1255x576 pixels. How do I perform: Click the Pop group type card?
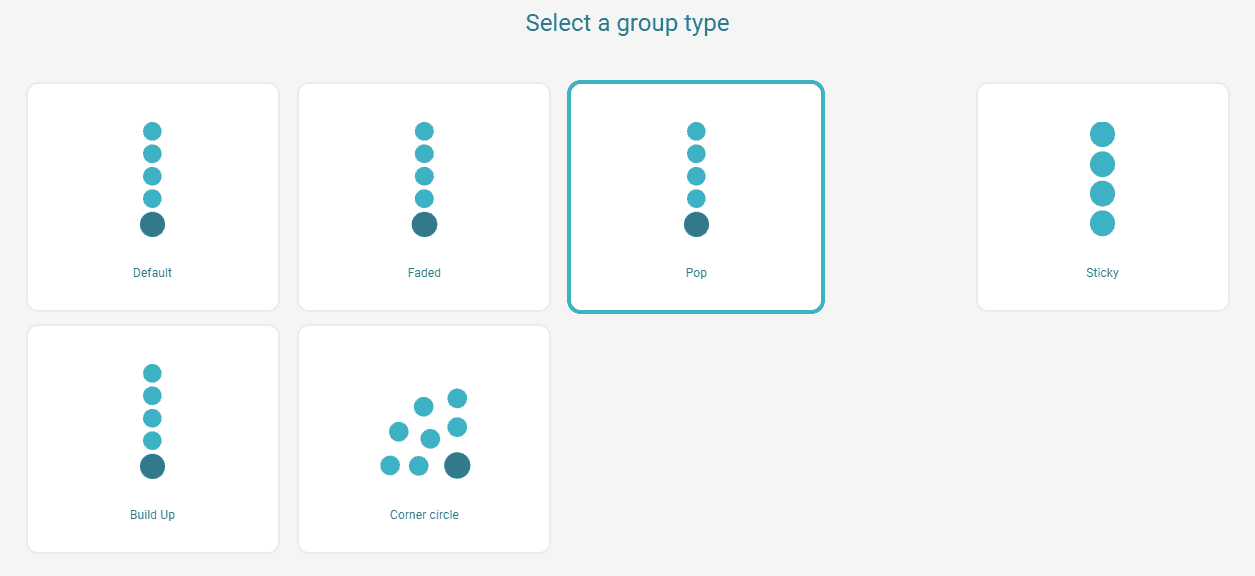point(696,196)
